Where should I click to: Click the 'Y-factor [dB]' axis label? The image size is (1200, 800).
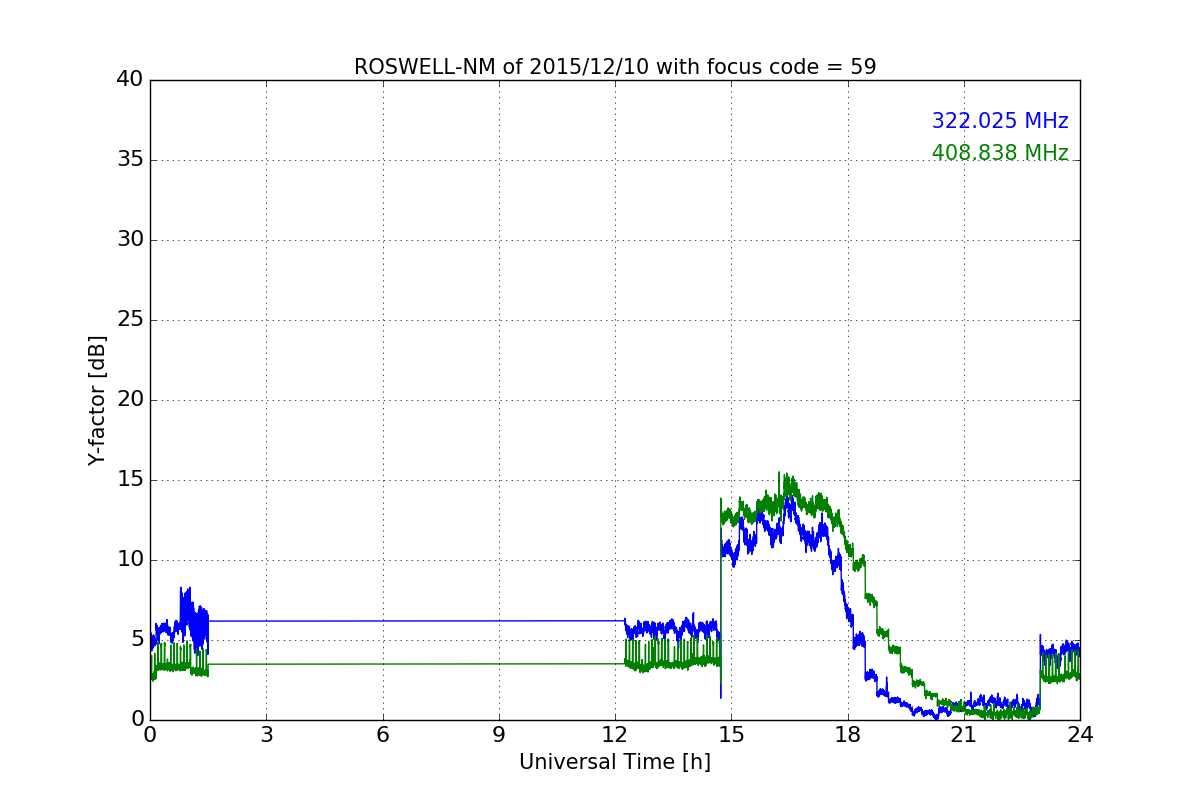(97, 400)
